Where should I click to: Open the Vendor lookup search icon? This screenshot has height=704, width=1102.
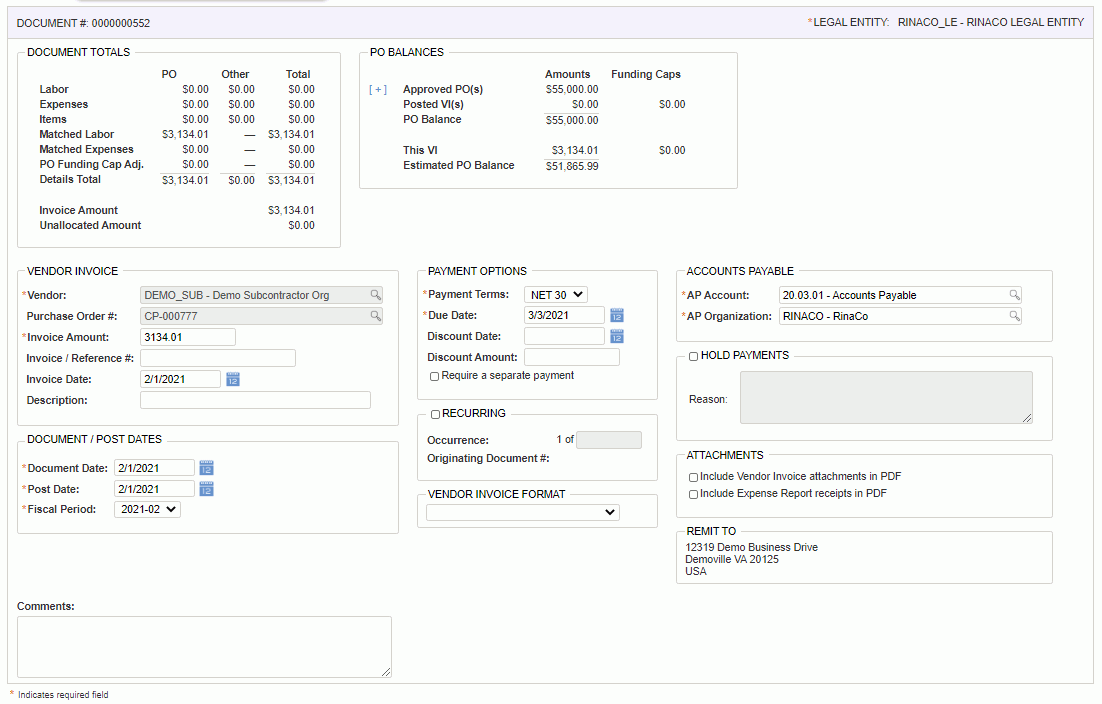click(x=376, y=295)
